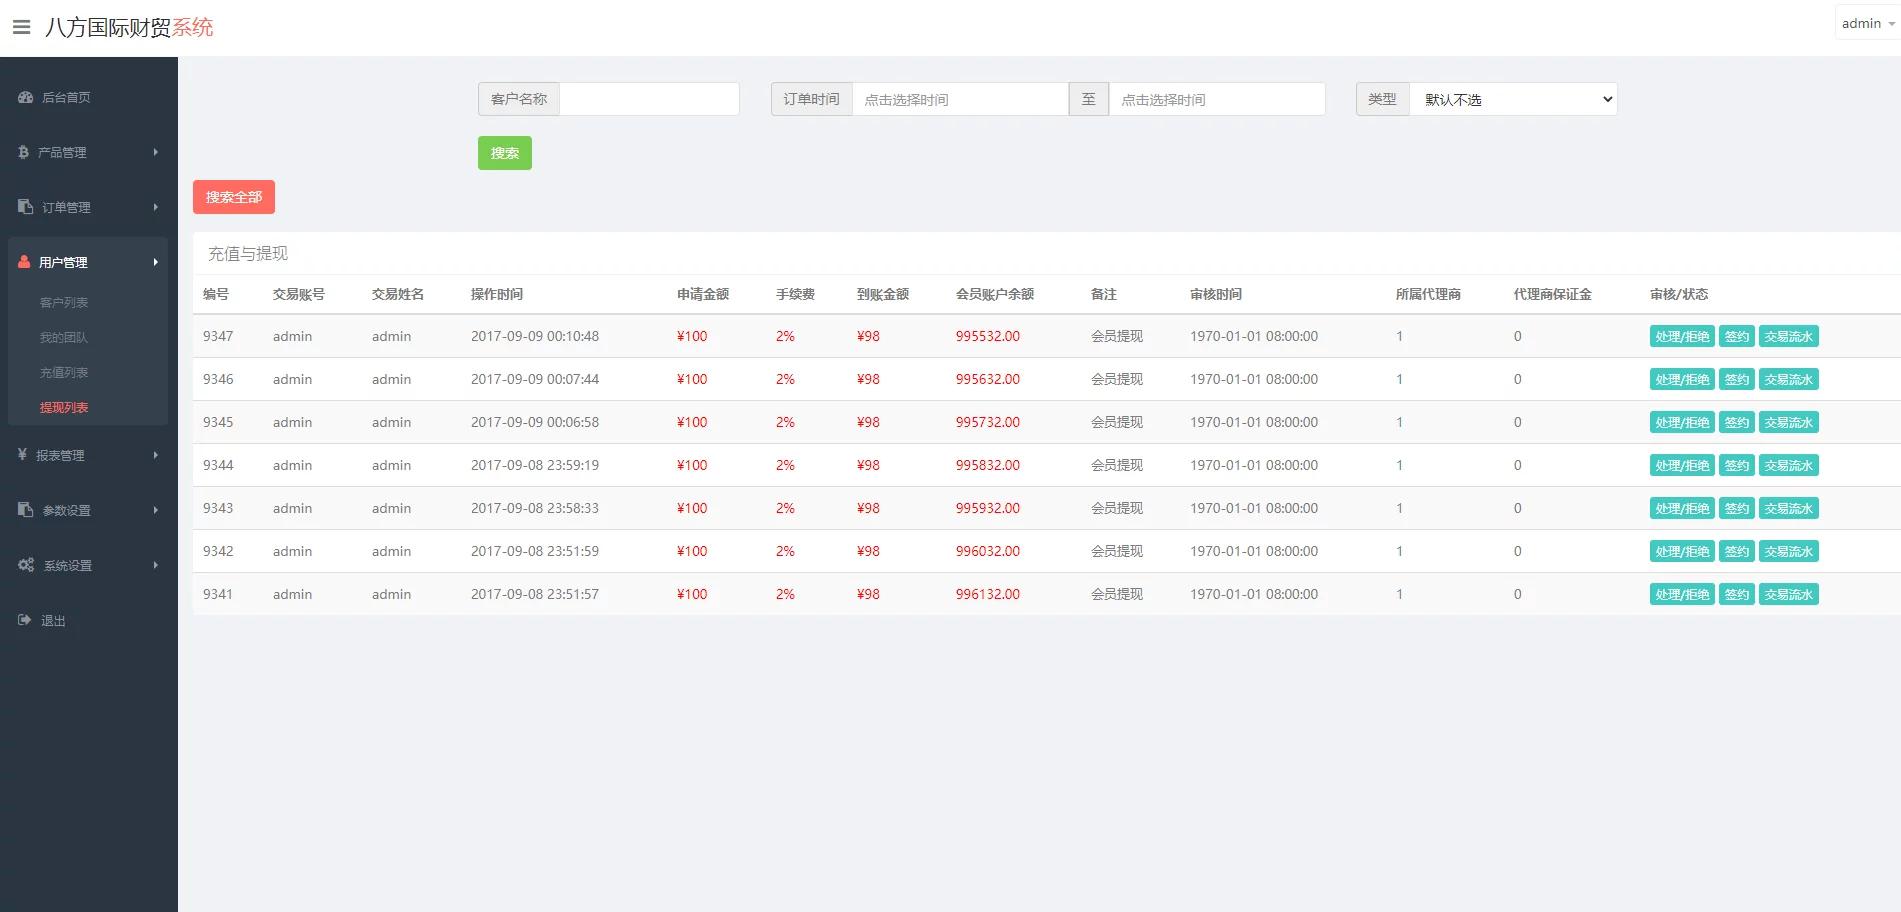View 交易流水 for order 9341

click(1788, 594)
